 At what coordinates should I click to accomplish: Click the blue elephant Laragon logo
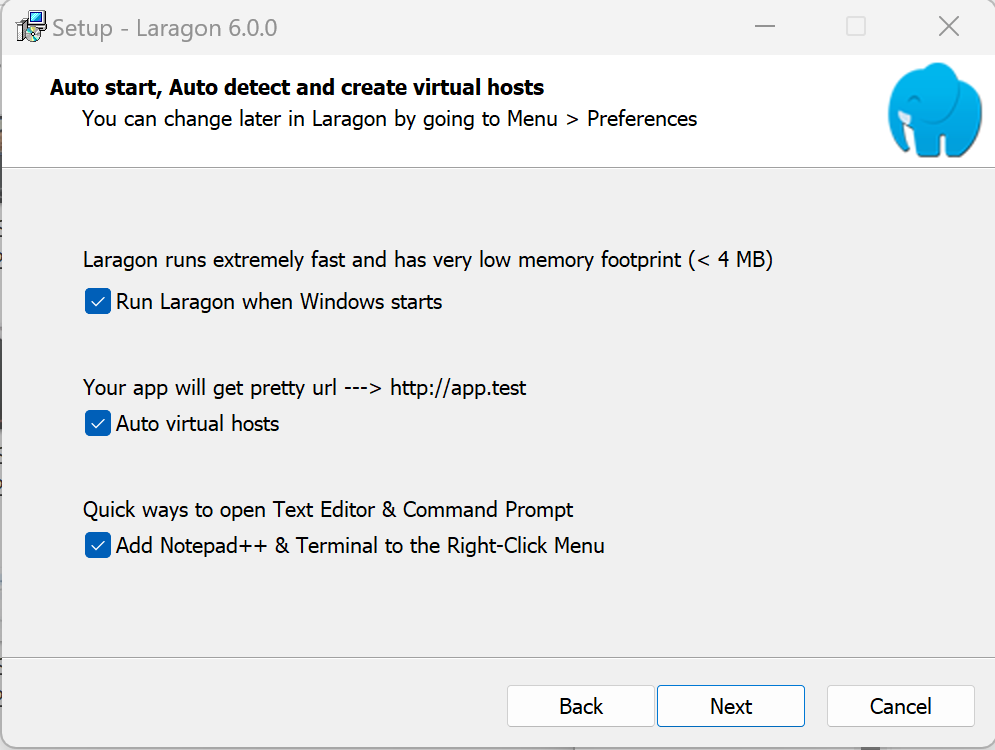(935, 110)
